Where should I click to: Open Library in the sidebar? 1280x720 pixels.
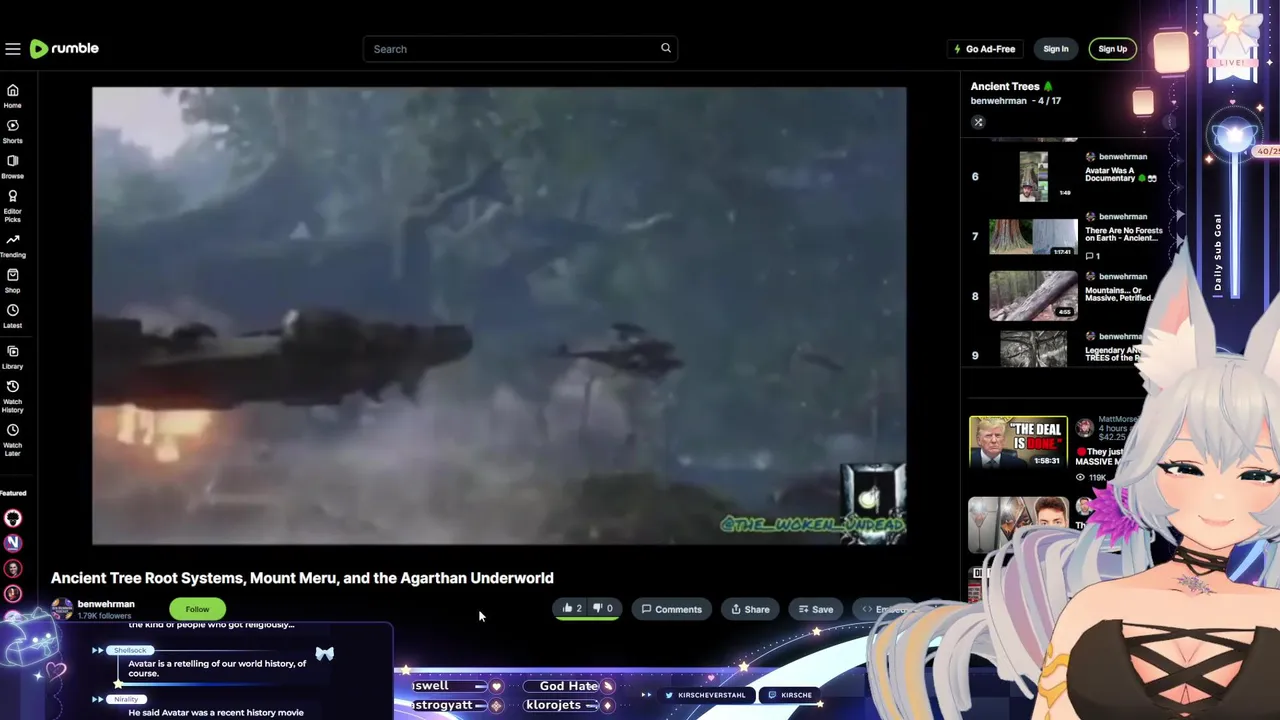(x=13, y=357)
